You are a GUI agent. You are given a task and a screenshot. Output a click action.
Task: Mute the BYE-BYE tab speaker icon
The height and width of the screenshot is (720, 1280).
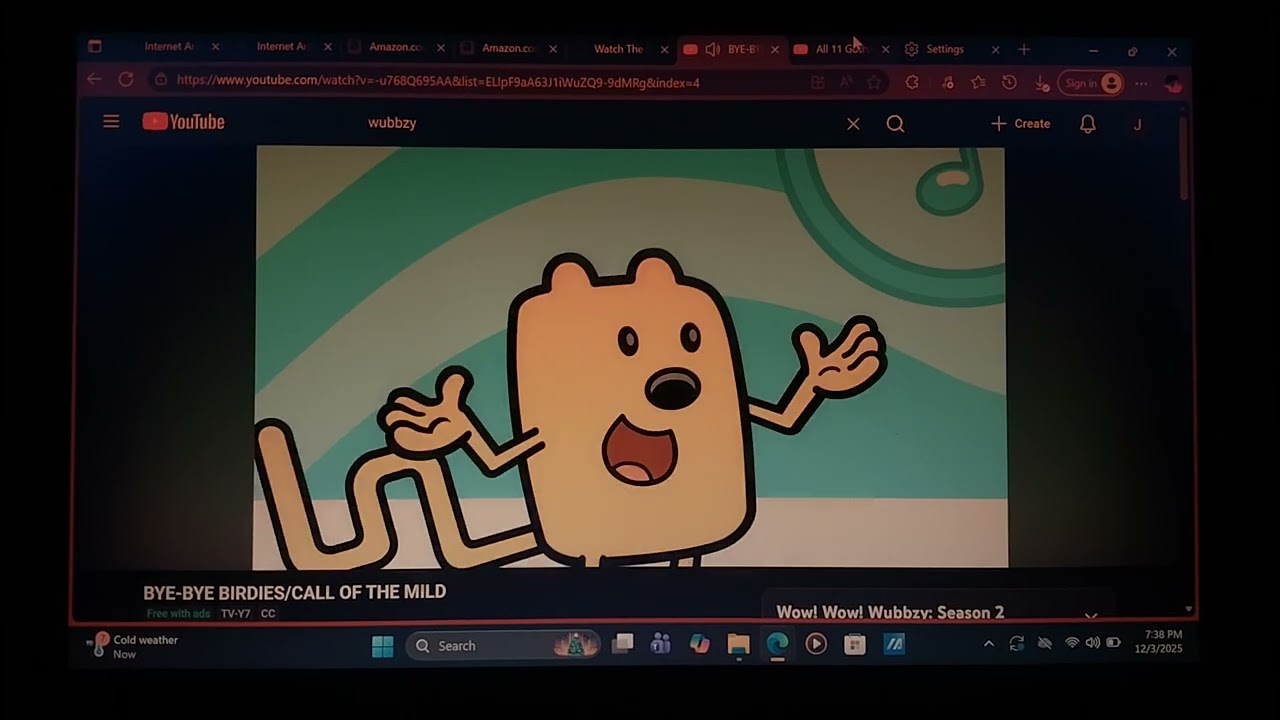pyautogui.click(x=713, y=49)
